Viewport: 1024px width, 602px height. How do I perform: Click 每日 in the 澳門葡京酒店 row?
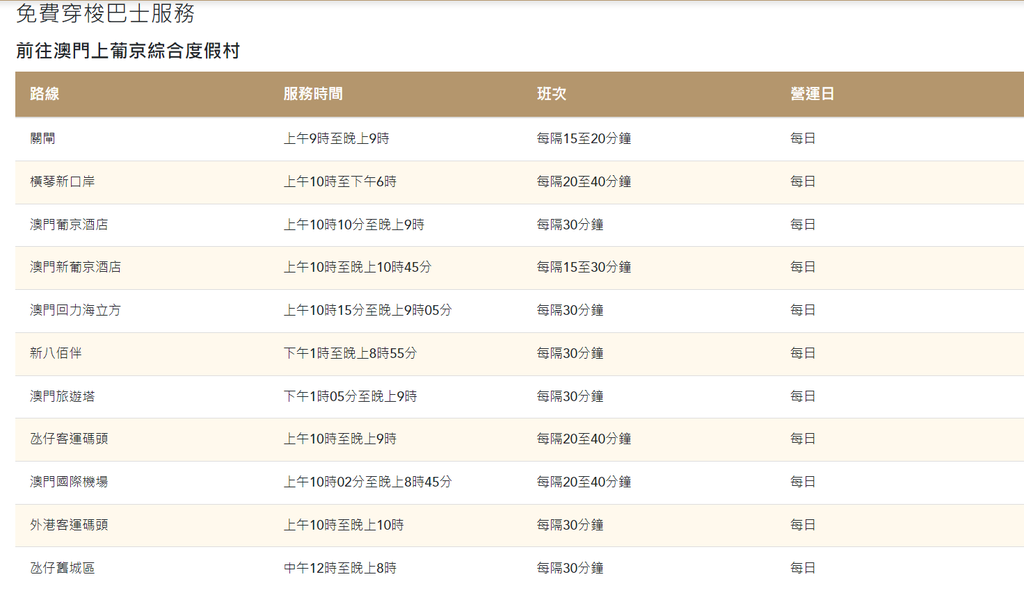pyautogui.click(x=803, y=225)
